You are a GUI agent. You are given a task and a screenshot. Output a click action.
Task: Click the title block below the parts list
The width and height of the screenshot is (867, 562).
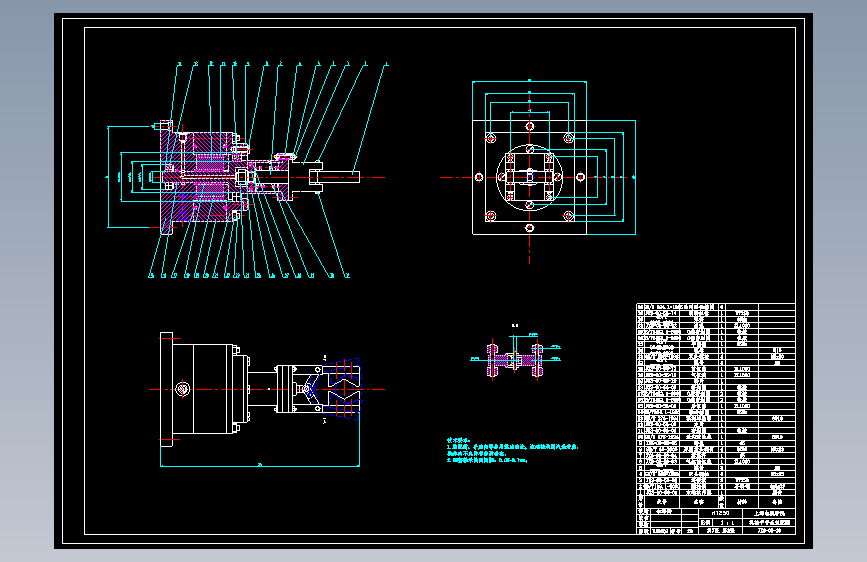(716, 522)
